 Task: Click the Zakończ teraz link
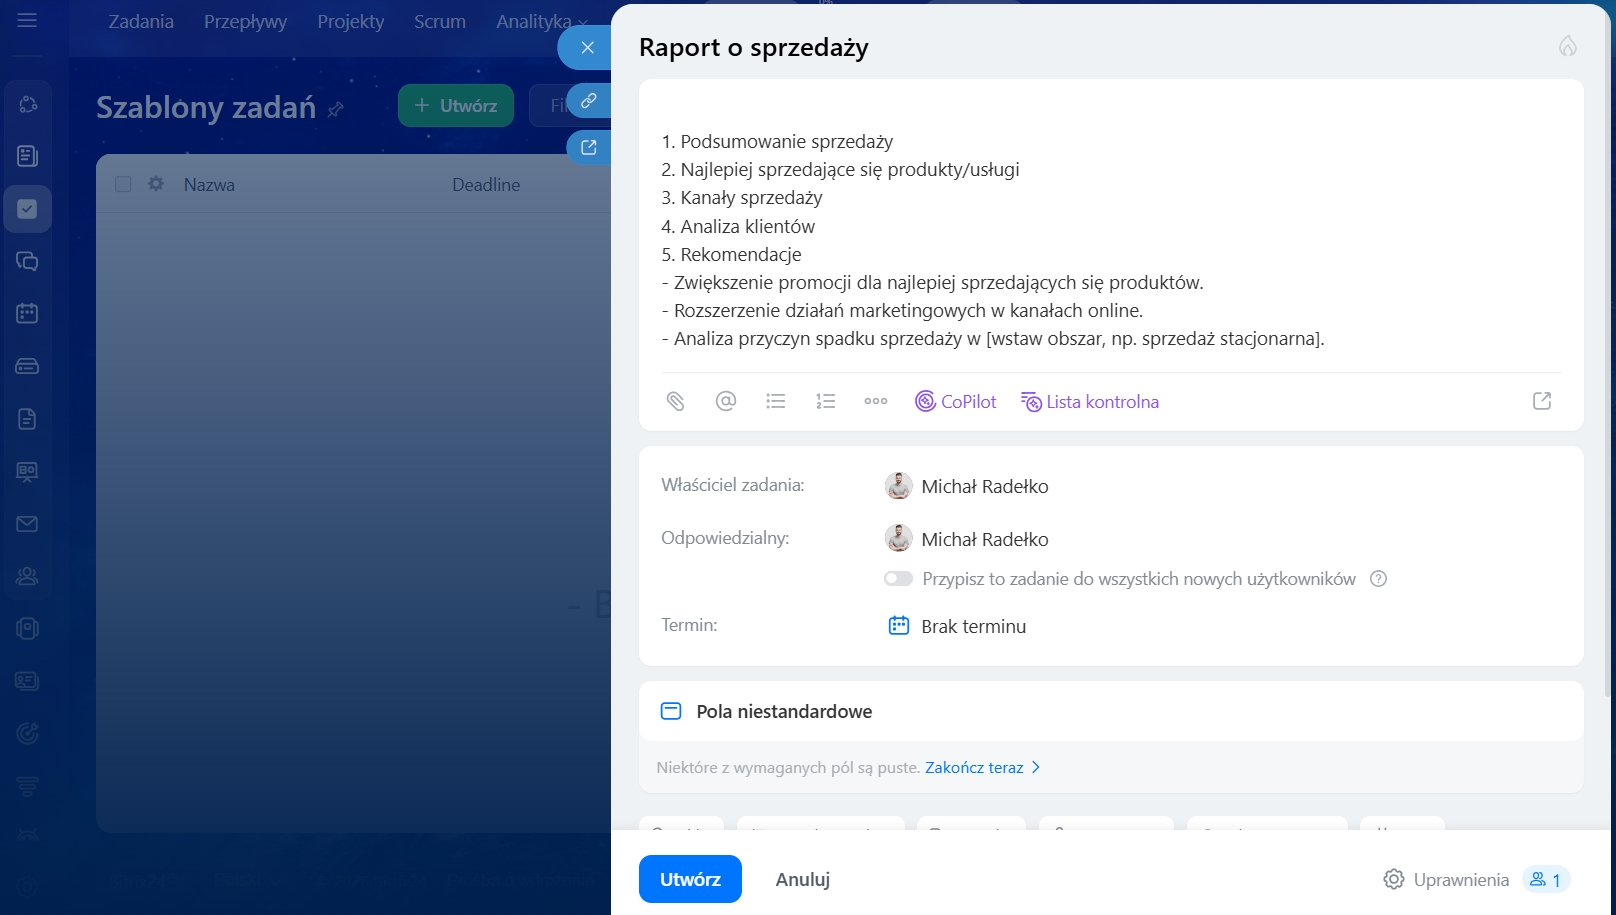(974, 767)
